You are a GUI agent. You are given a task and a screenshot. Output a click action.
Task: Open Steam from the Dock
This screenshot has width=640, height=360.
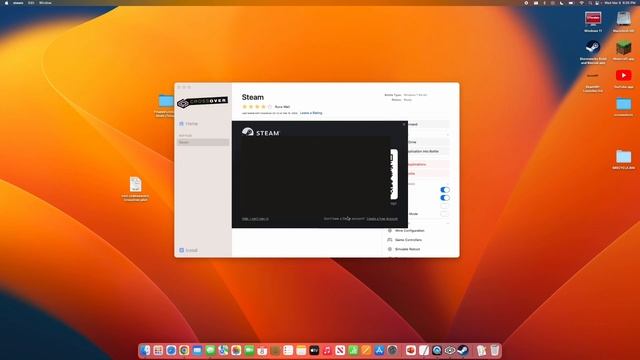coord(463,350)
